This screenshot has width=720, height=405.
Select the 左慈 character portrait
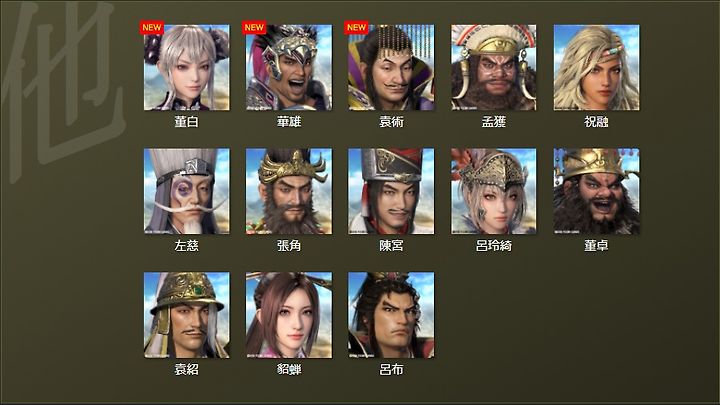pos(186,191)
